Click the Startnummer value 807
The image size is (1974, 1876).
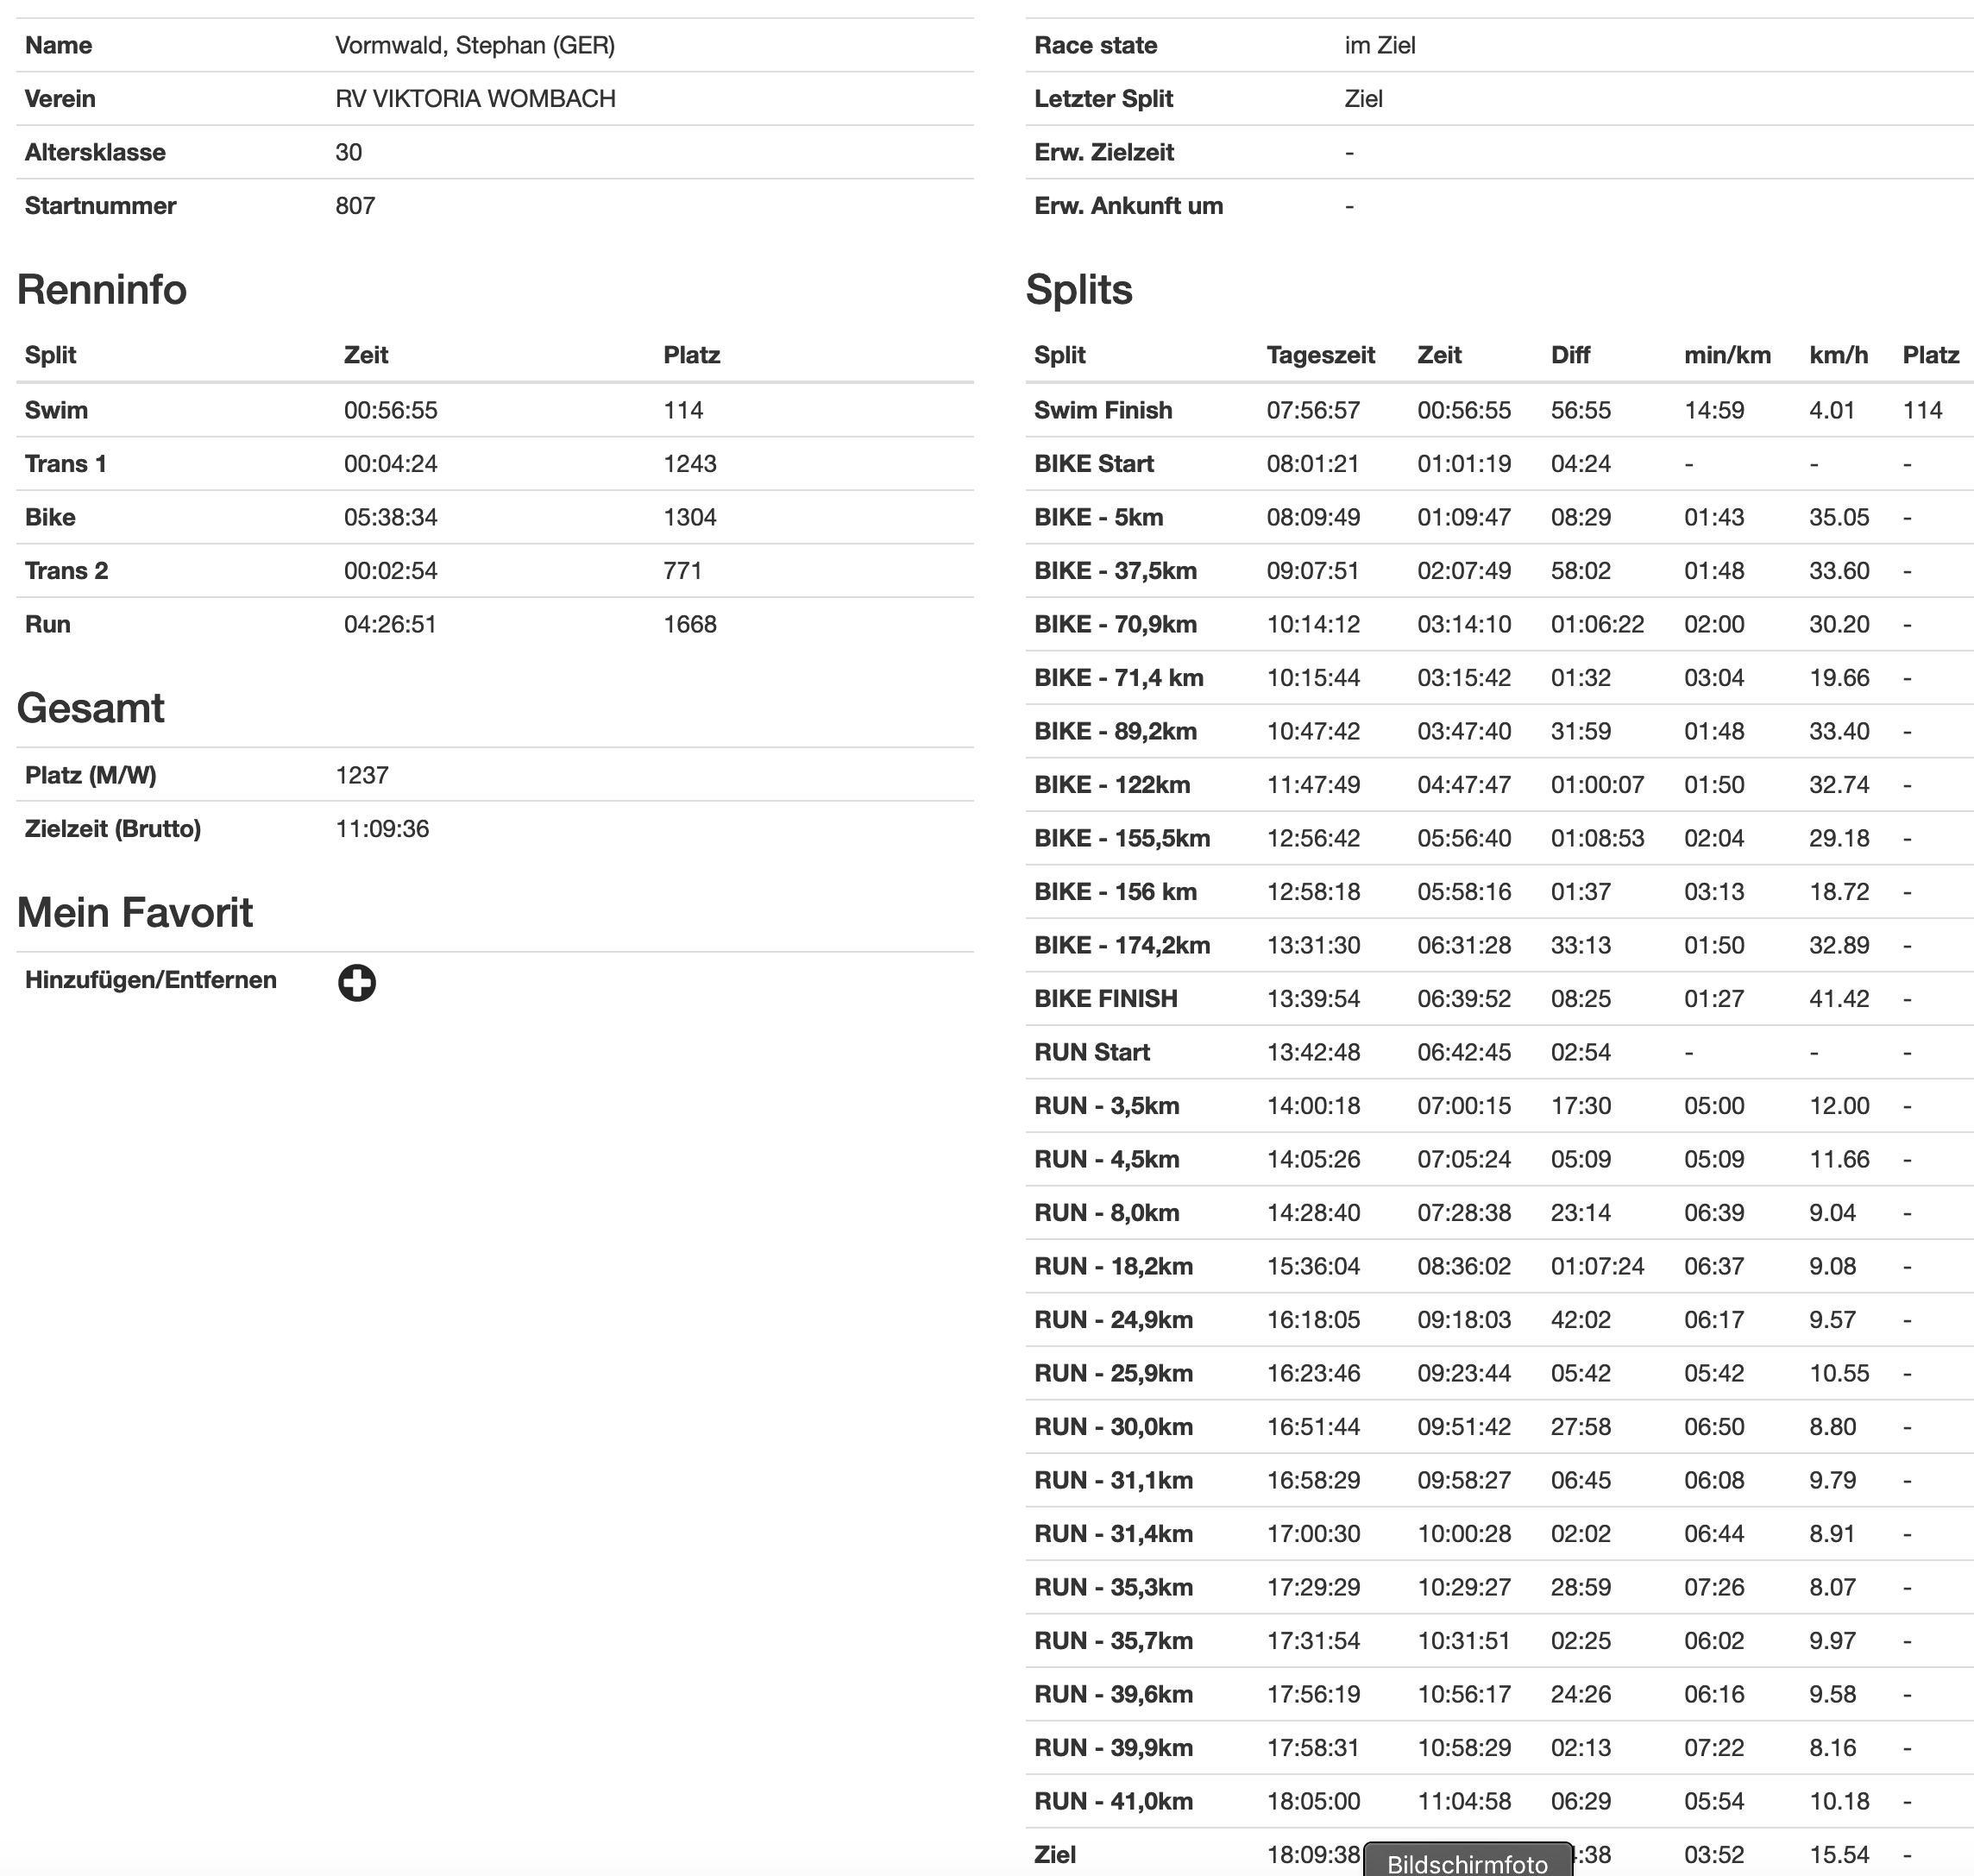355,205
